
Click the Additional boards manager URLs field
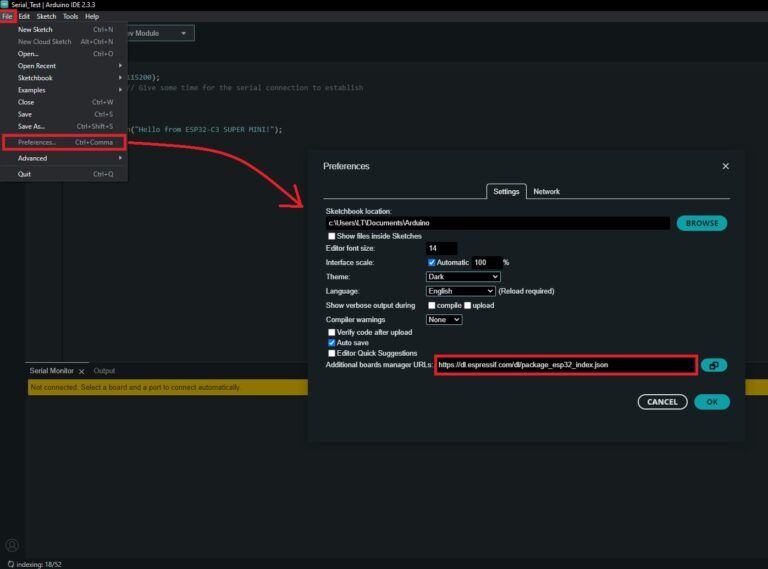(564, 366)
